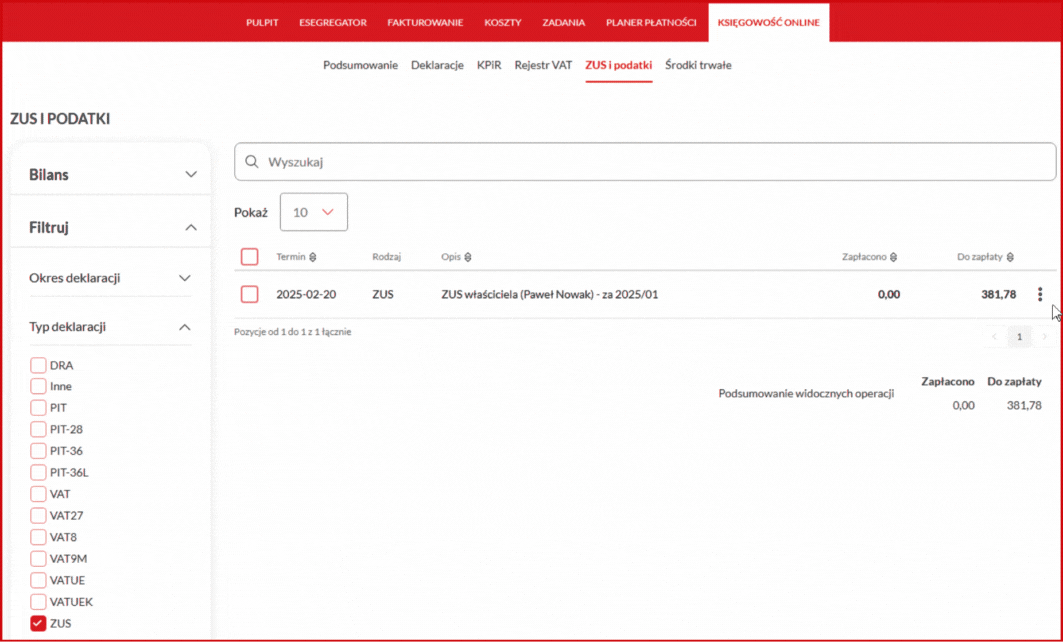Image resolution: width=1063 pixels, height=642 pixels.
Task: Enable the Inne declaration type filter
Action: (x=38, y=386)
